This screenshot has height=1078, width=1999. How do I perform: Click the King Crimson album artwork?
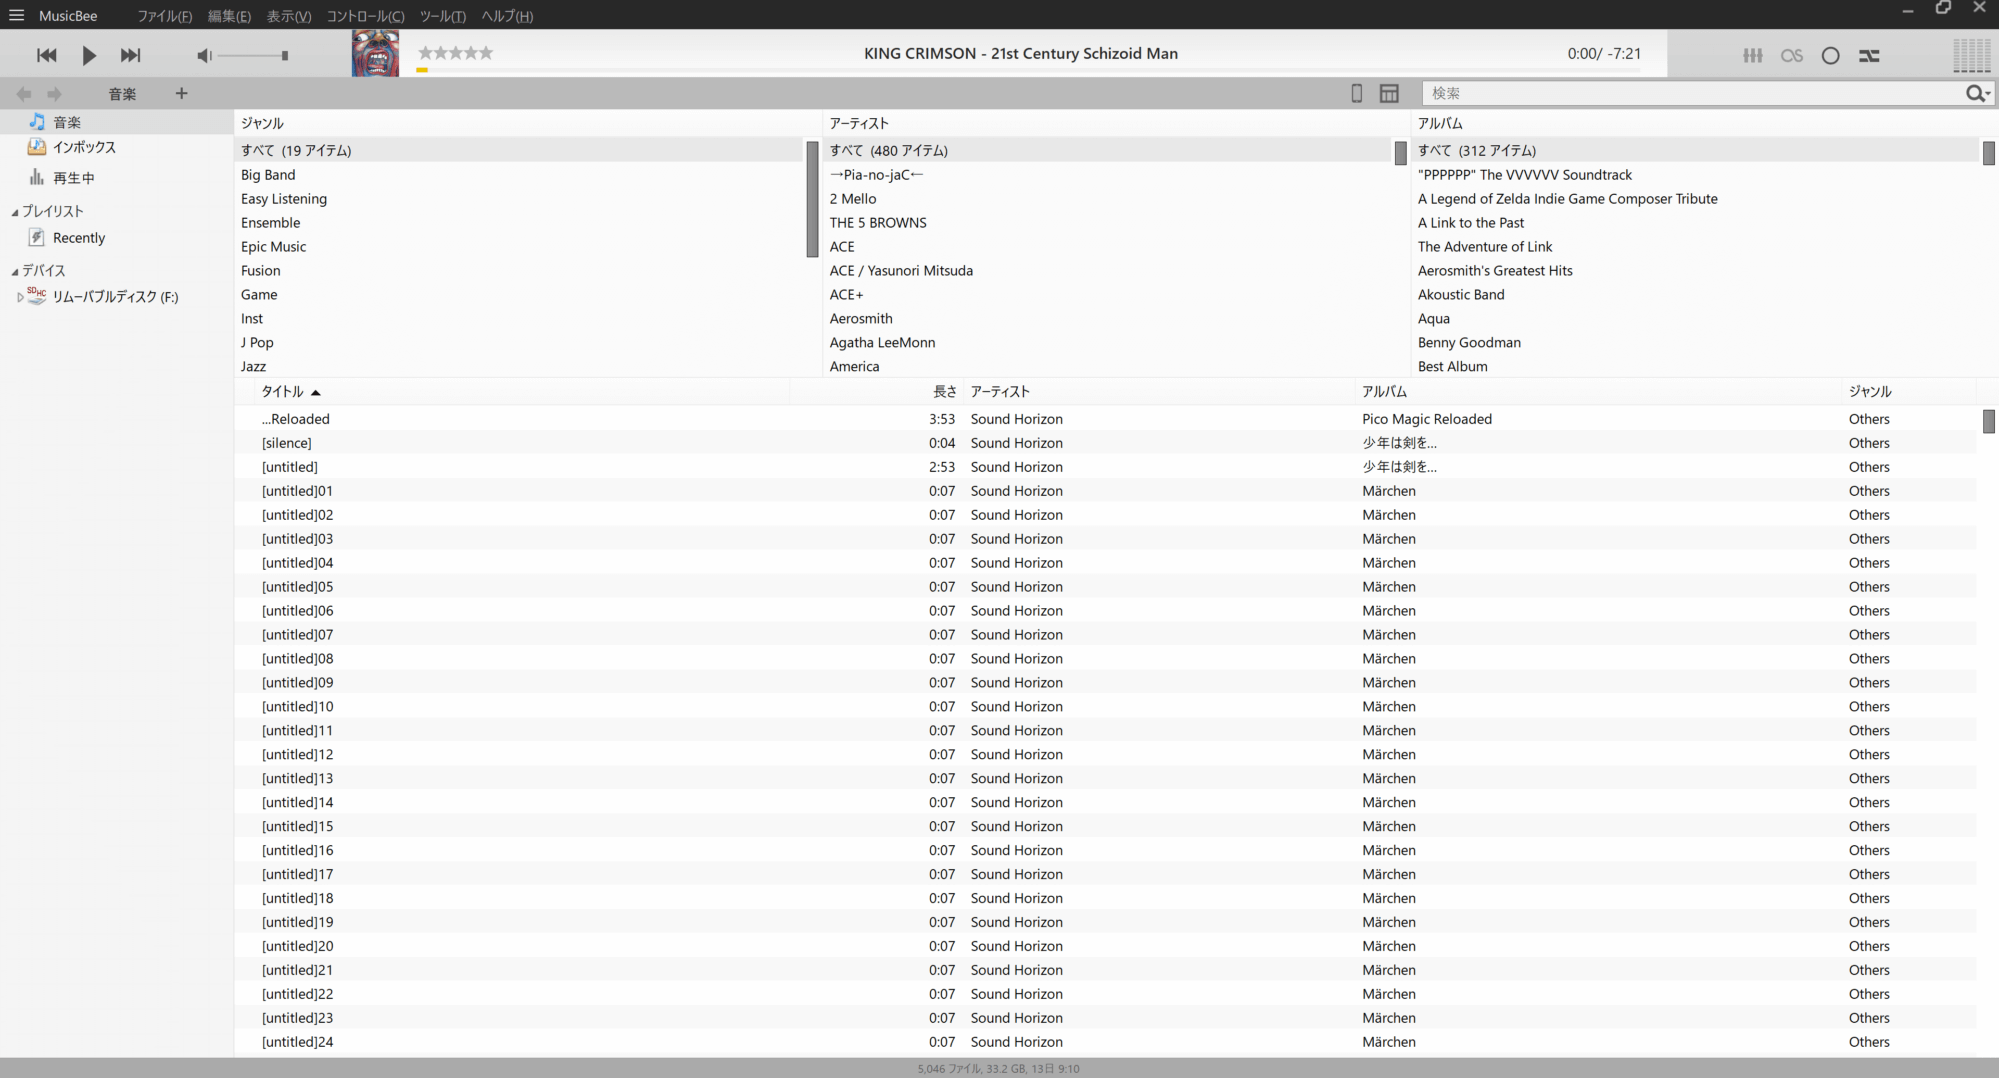375,53
